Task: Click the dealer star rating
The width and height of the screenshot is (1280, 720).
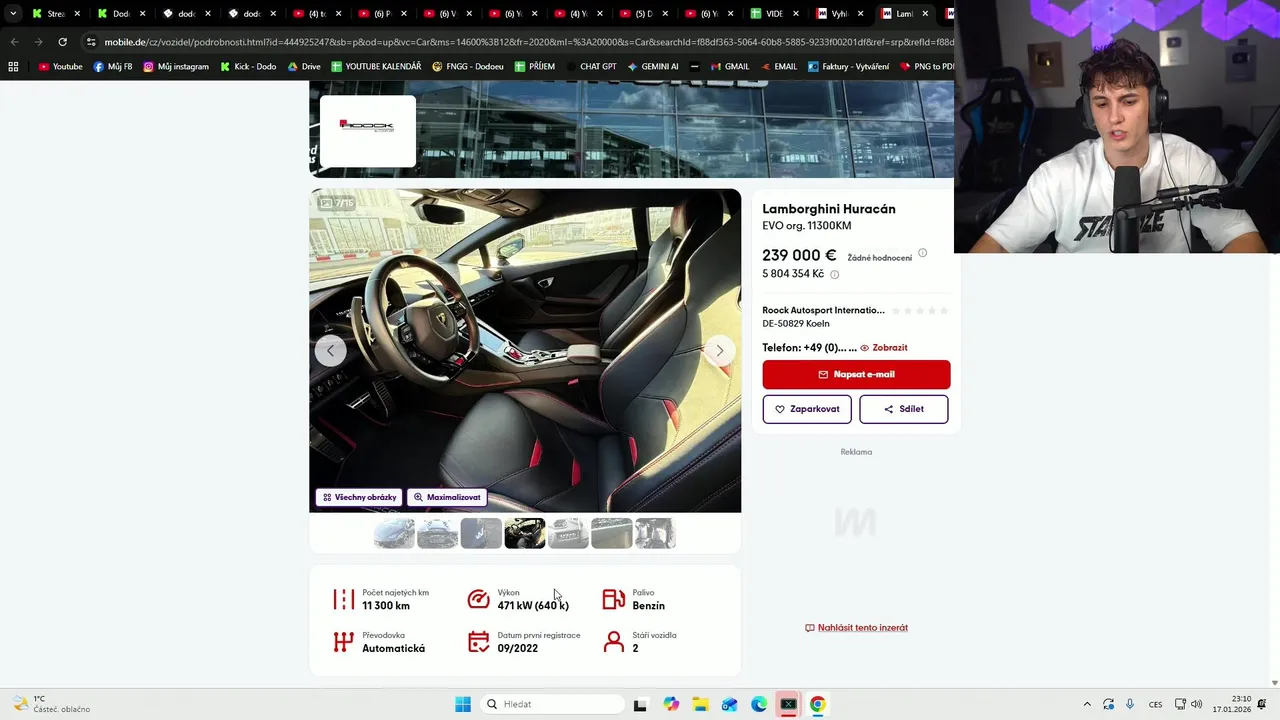Action: coord(919,311)
